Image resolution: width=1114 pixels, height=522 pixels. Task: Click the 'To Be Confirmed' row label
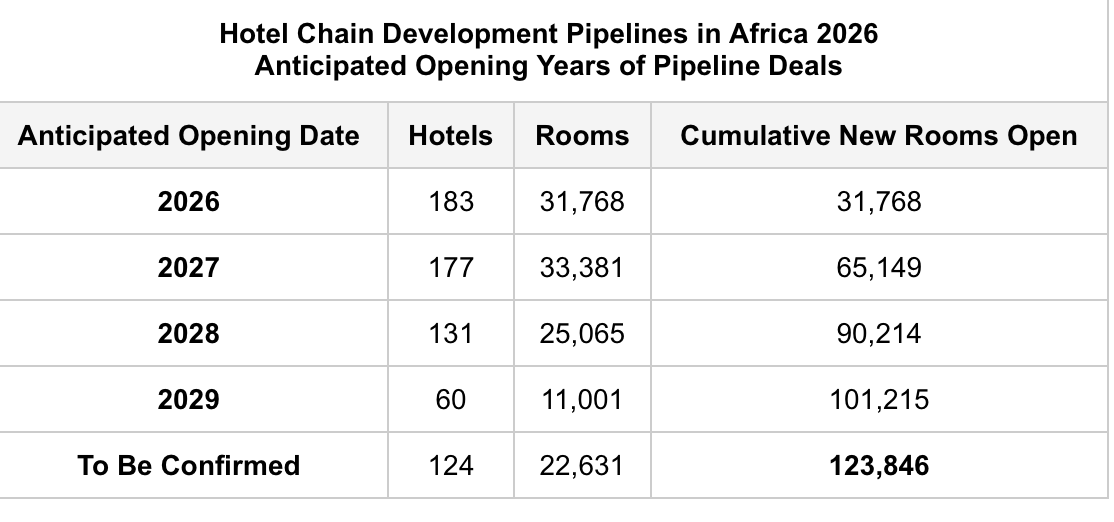click(x=189, y=465)
